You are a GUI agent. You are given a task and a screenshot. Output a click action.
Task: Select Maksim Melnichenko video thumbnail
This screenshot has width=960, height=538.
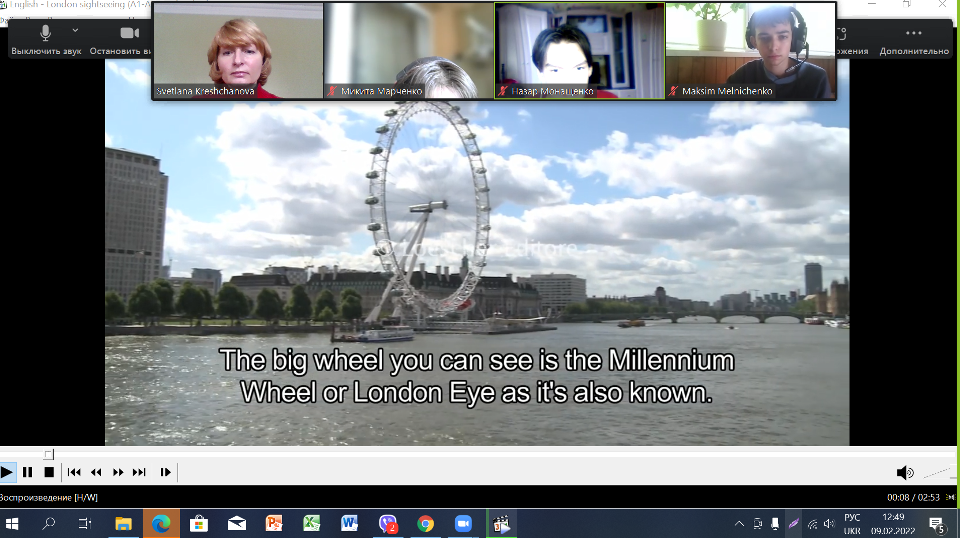tap(750, 51)
